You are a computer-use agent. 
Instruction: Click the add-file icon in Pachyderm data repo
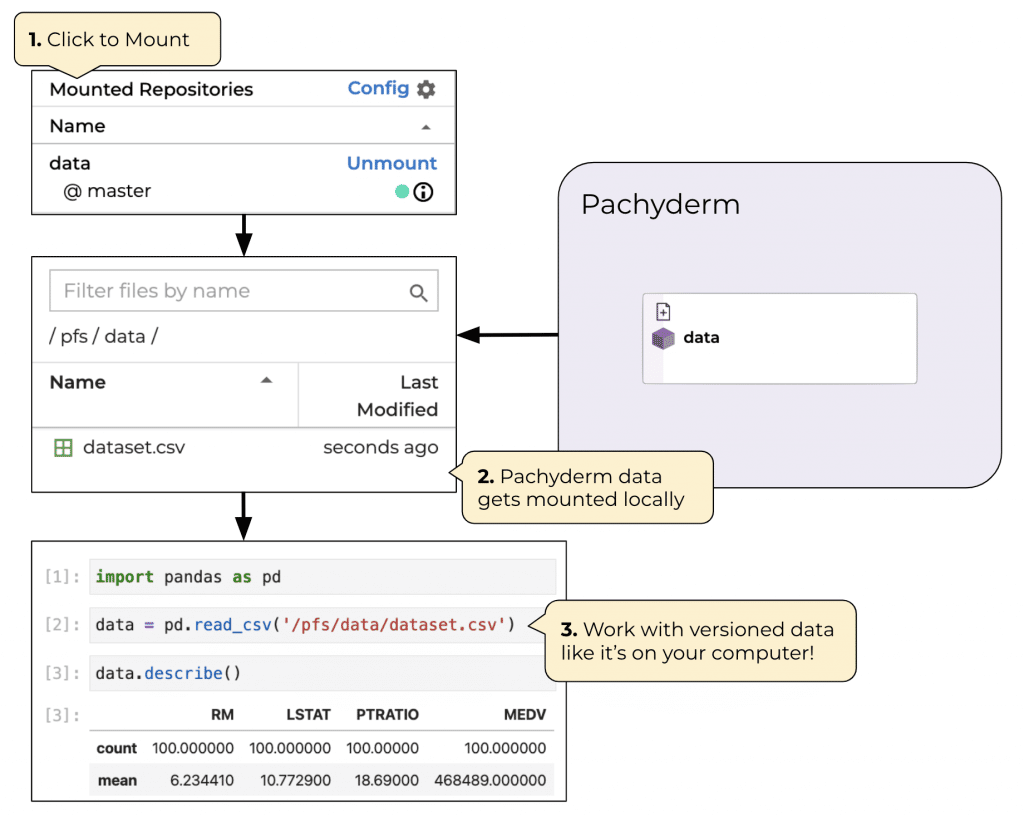(663, 312)
